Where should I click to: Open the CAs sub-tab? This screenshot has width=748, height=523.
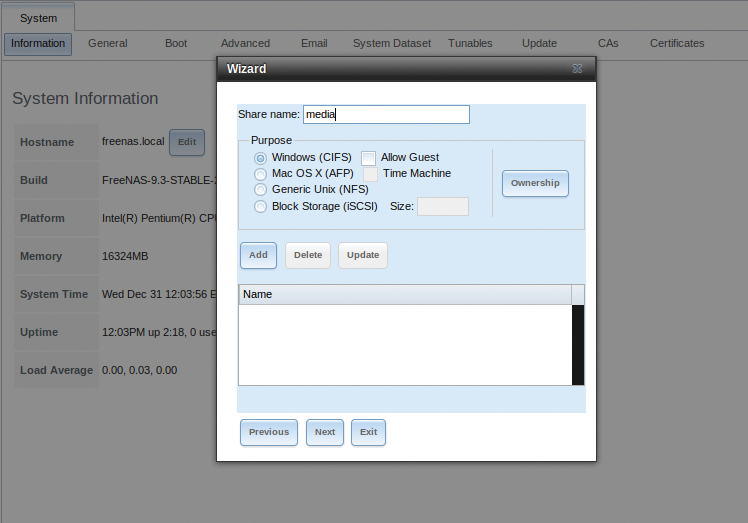tap(608, 43)
